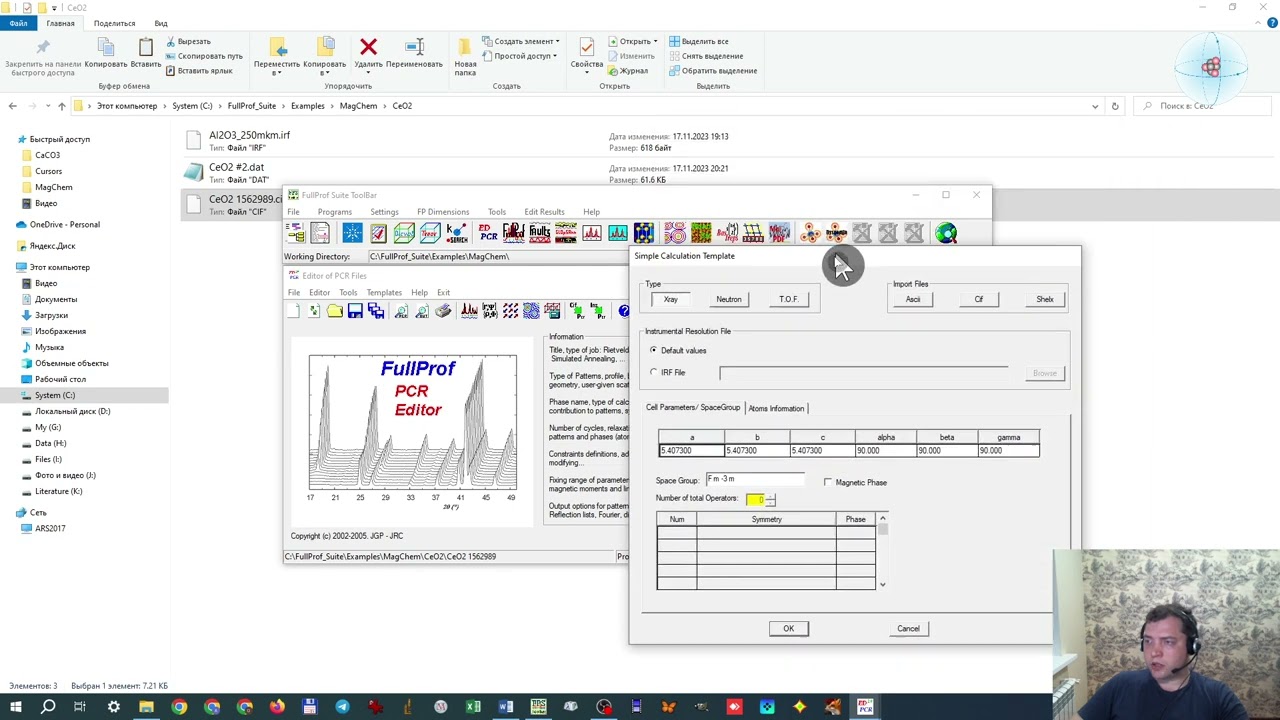Viewport: 1280px width, 720px height.
Task: Select Default values radio button
Action: 653,350
